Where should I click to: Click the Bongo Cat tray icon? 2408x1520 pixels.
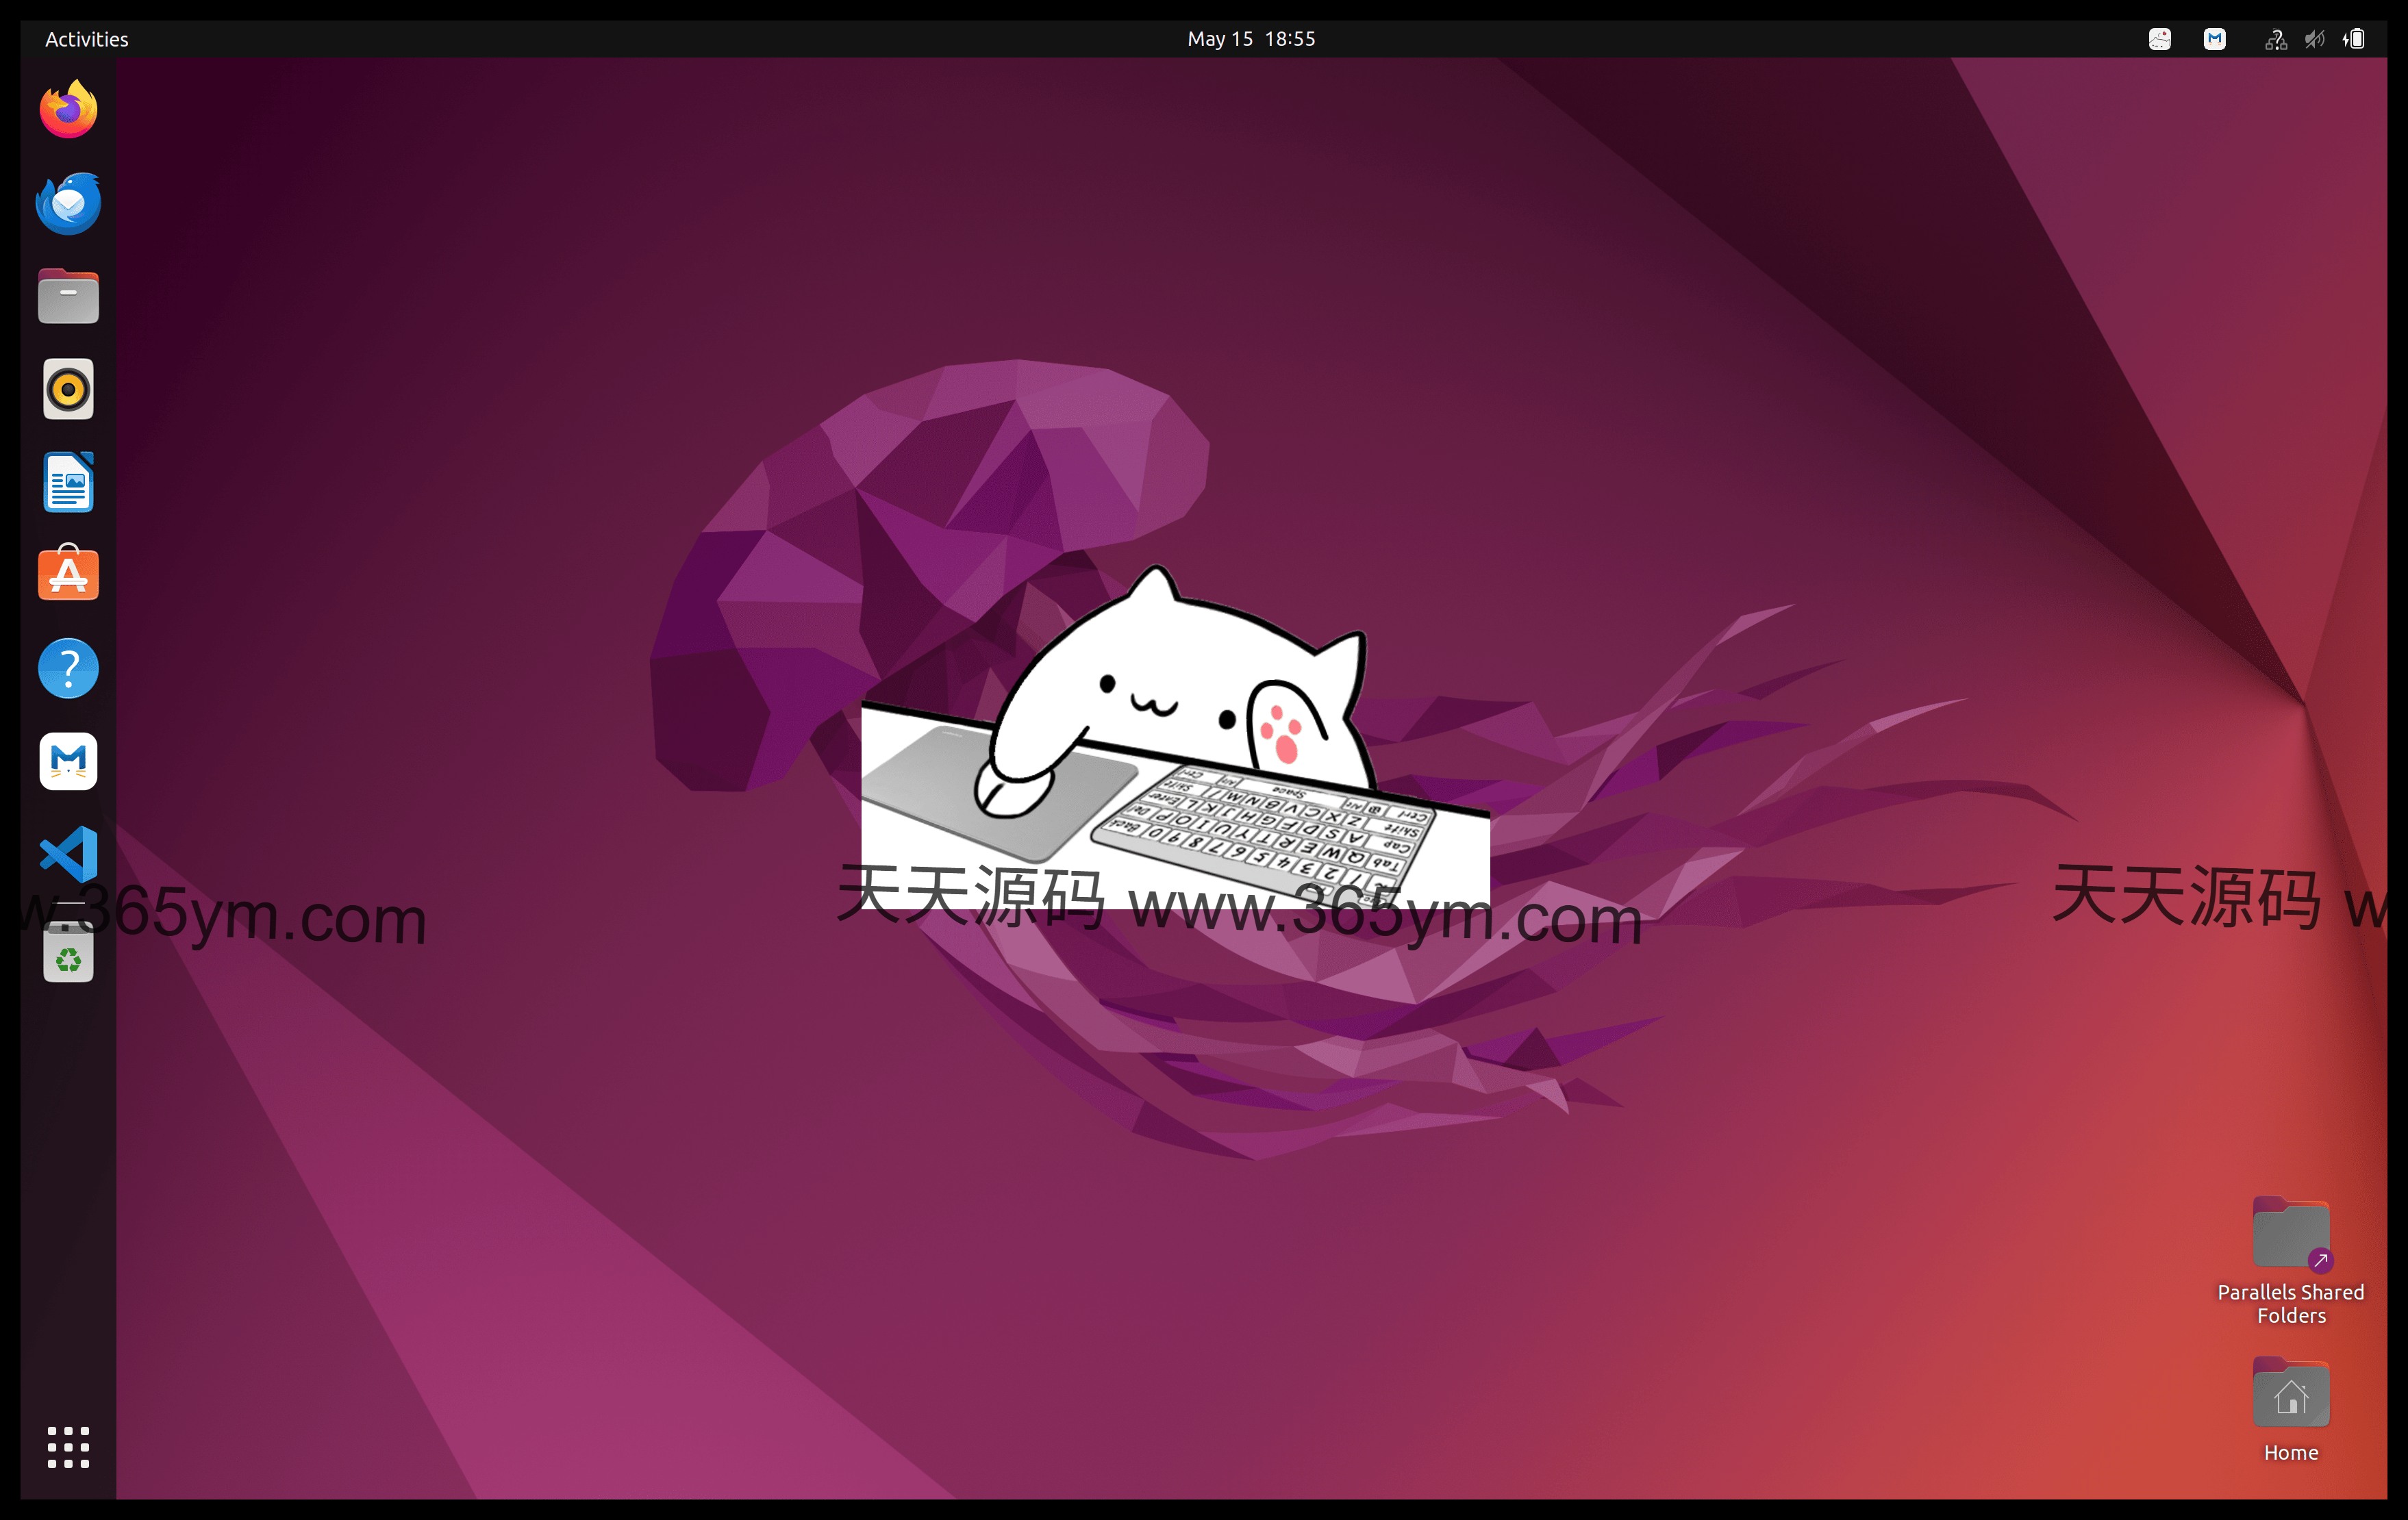tap(2160, 39)
